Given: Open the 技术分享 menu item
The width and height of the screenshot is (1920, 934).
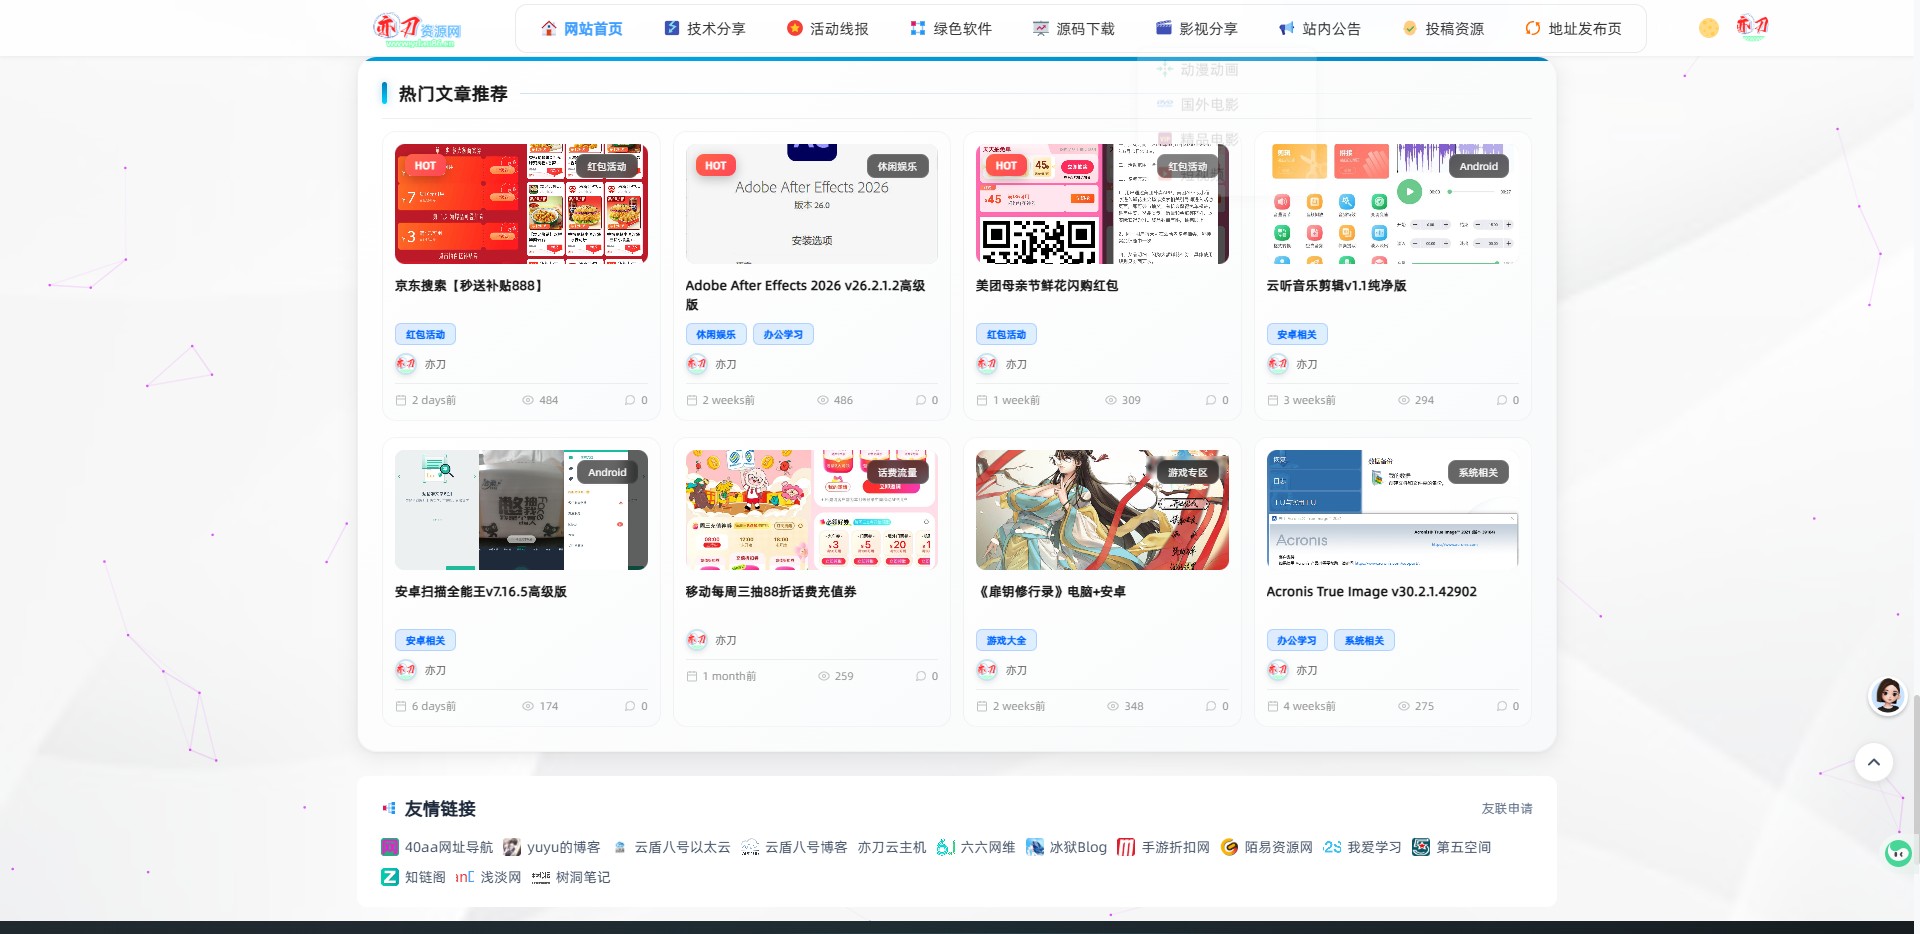Looking at the screenshot, I should click(705, 29).
